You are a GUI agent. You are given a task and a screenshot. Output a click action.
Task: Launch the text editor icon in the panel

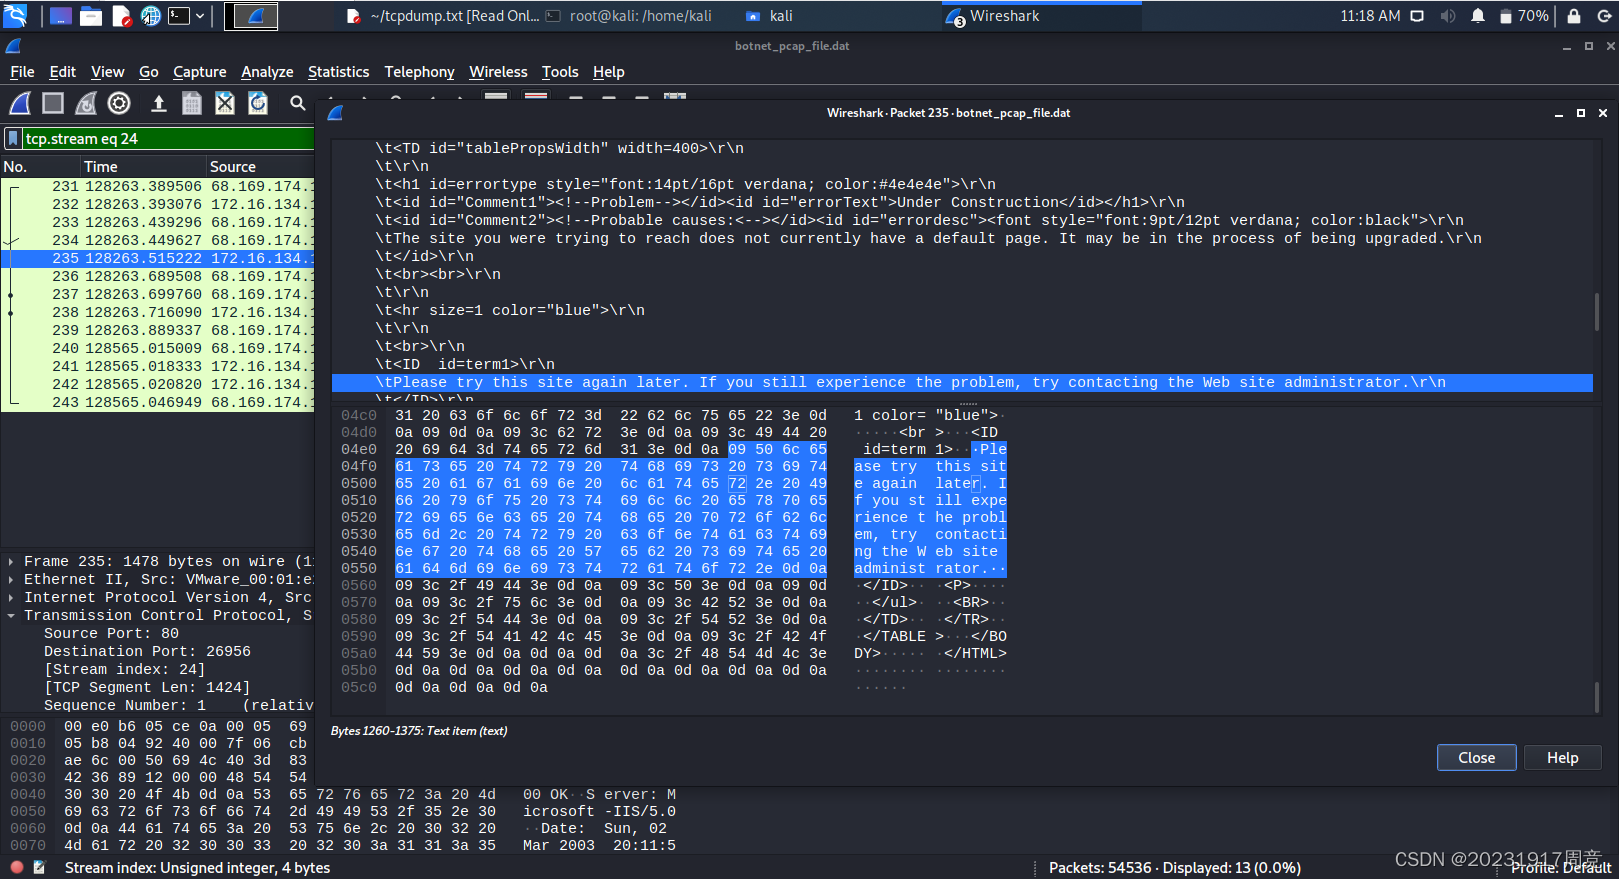coord(121,16)
